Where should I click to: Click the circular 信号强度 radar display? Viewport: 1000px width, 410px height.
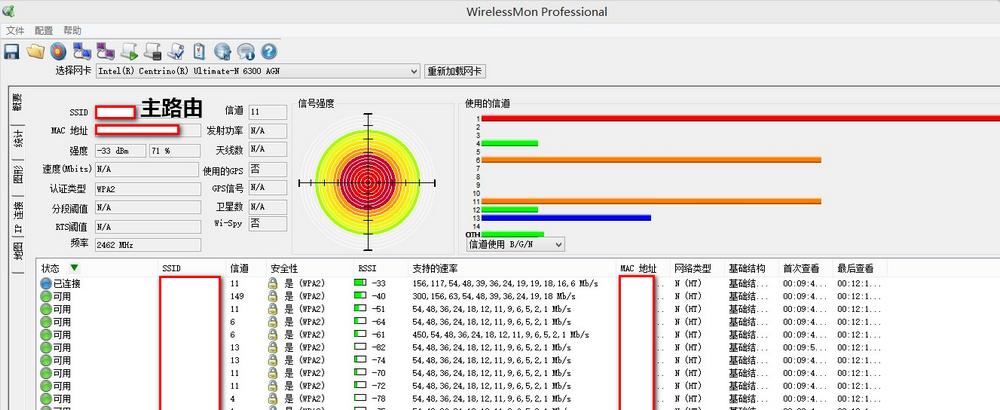pyautogui.click(x=368, y=182)
